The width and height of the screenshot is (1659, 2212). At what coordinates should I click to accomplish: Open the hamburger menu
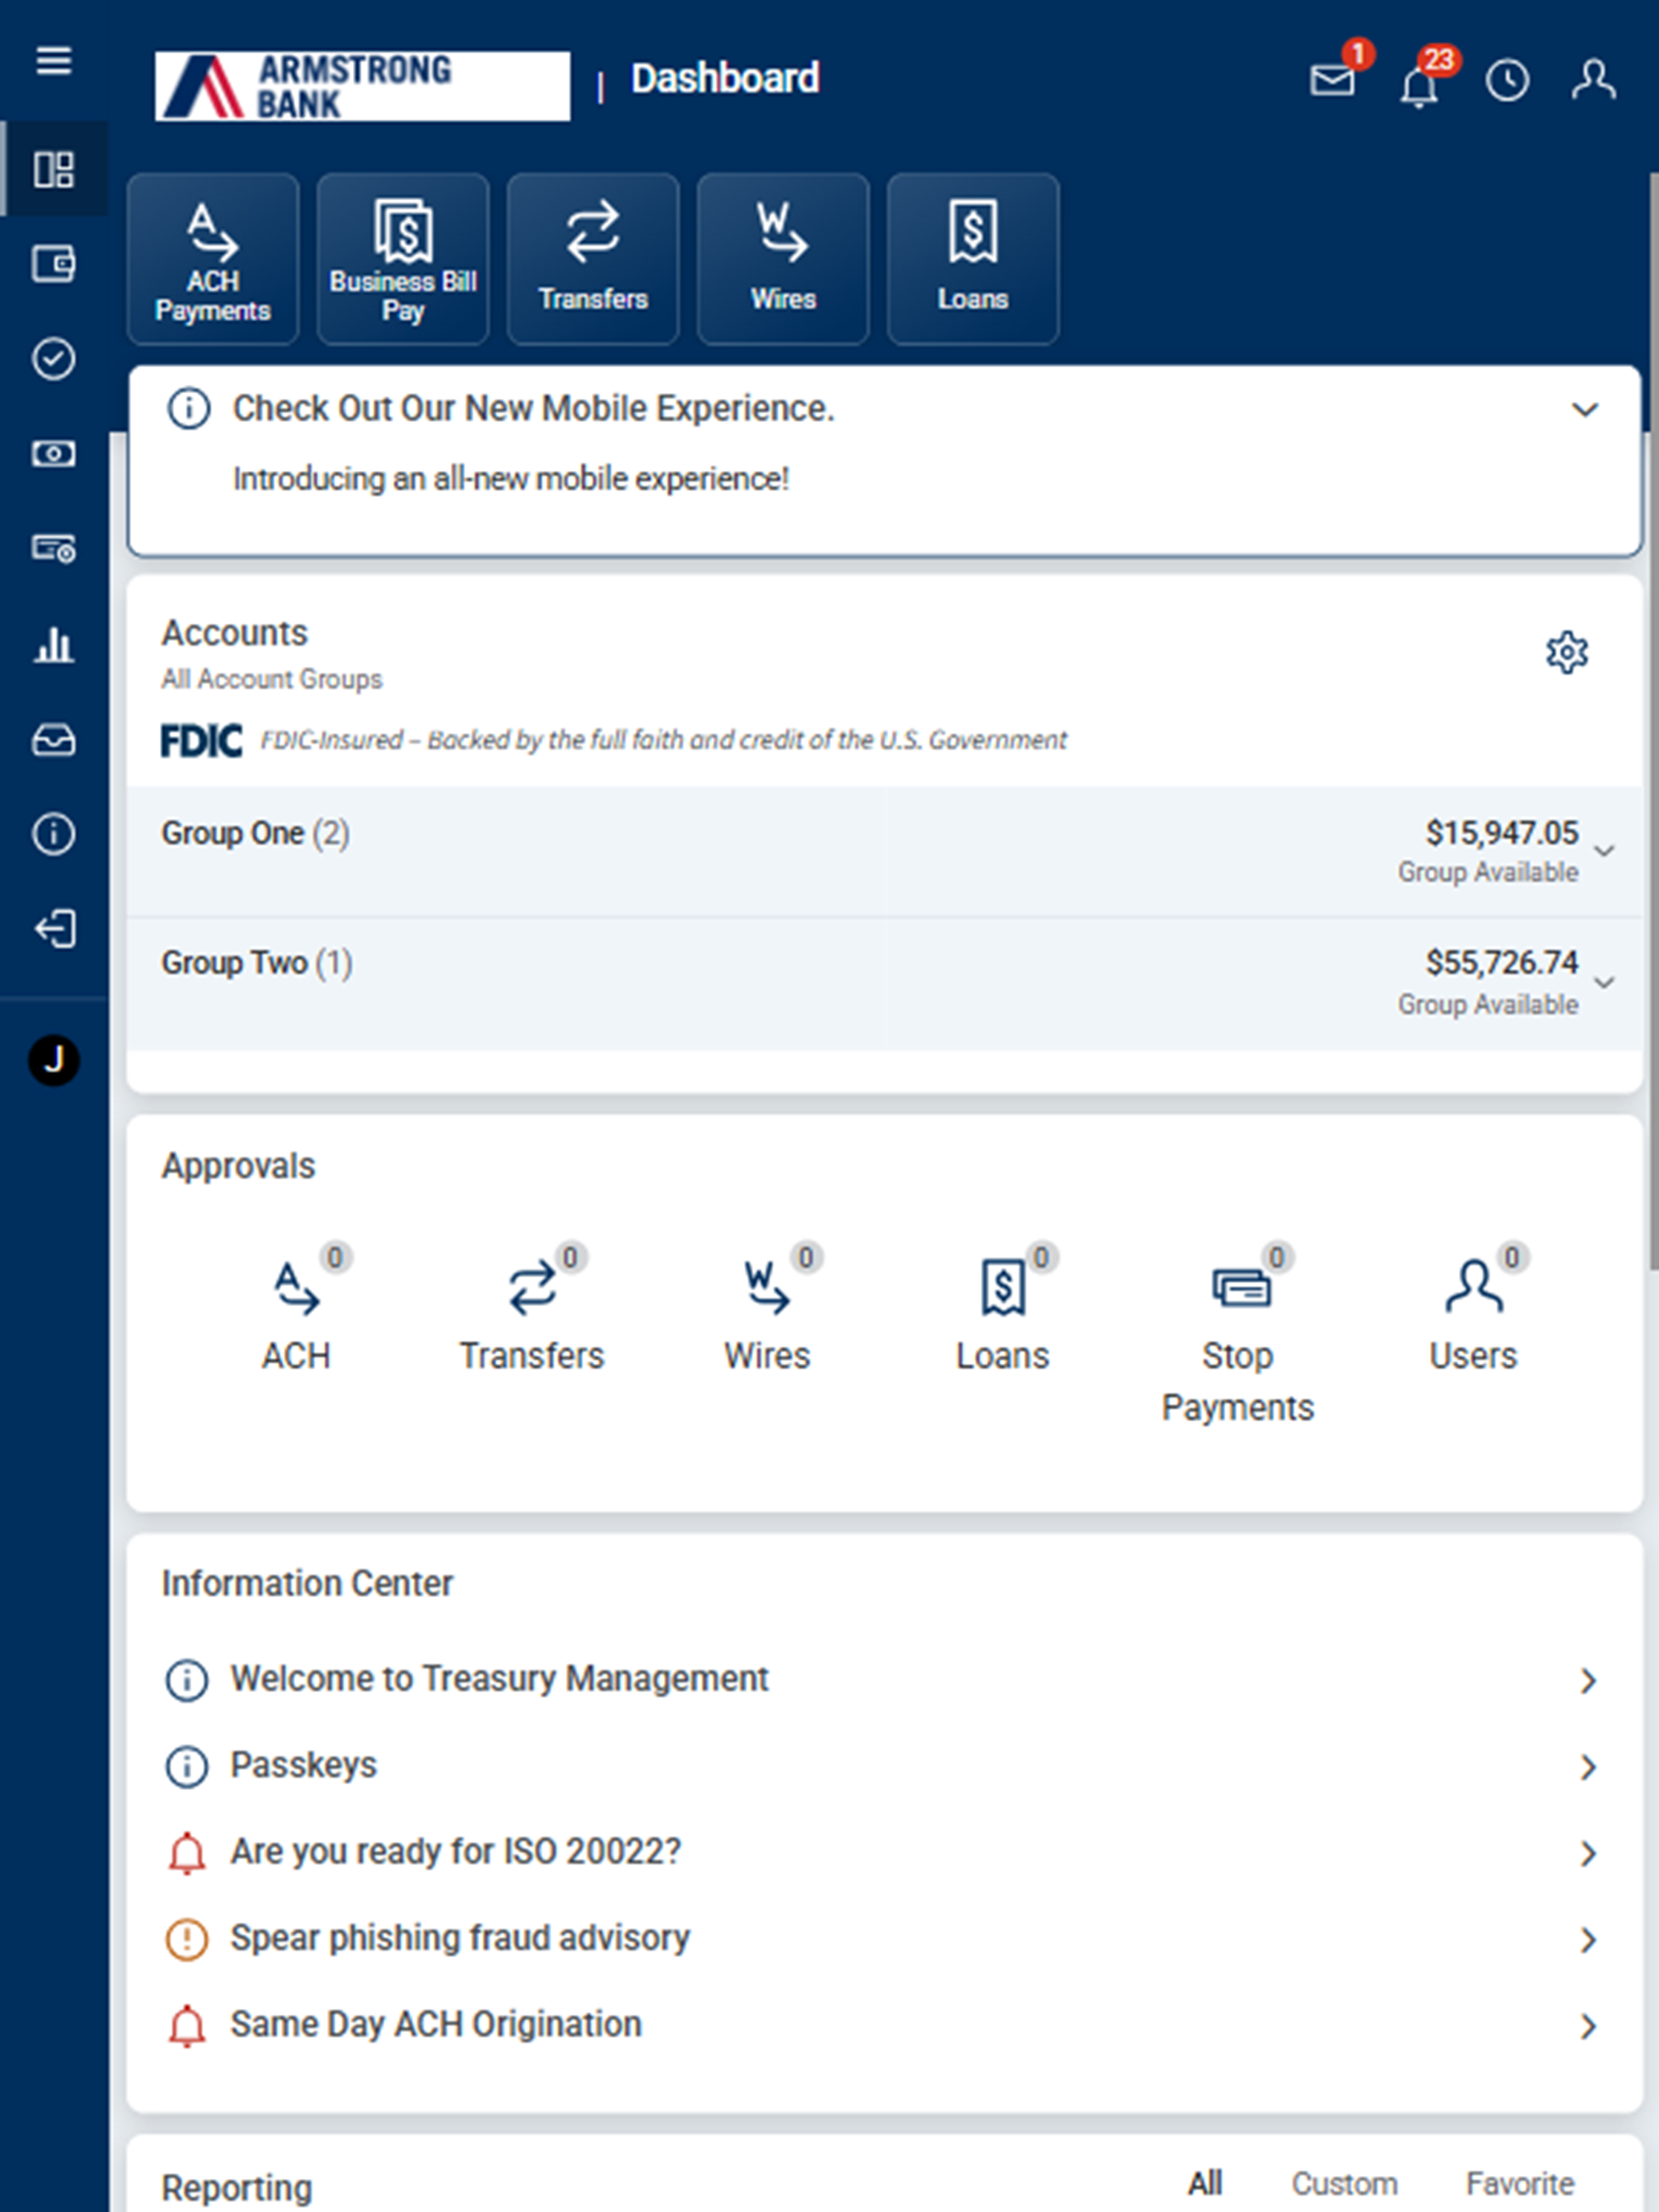[54, 60]
